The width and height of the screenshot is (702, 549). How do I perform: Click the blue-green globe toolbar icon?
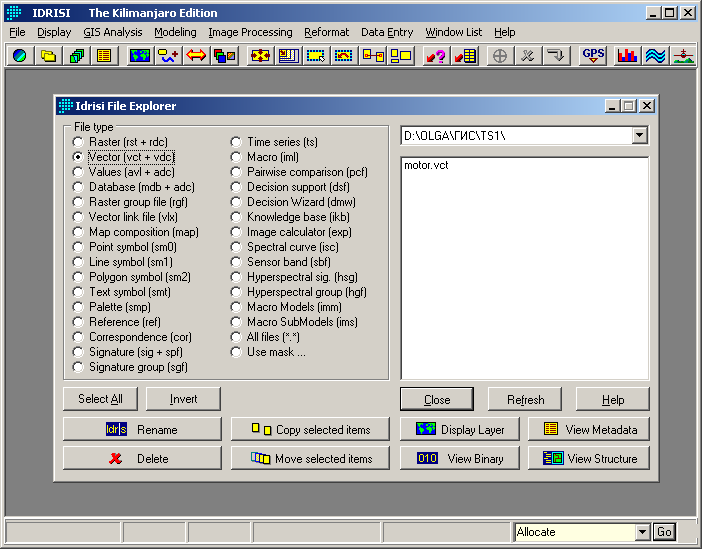[x=19, y=56]
